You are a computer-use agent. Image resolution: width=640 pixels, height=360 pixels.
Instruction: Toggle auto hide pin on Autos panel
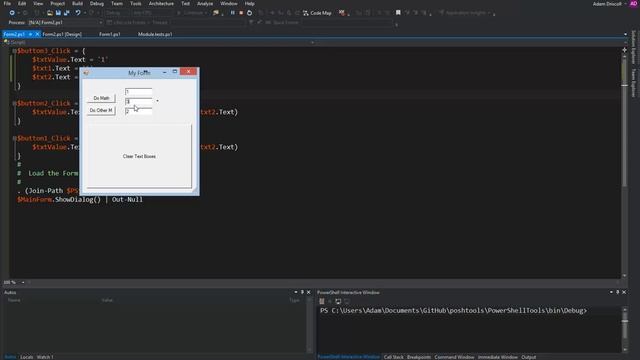(302, 292)
